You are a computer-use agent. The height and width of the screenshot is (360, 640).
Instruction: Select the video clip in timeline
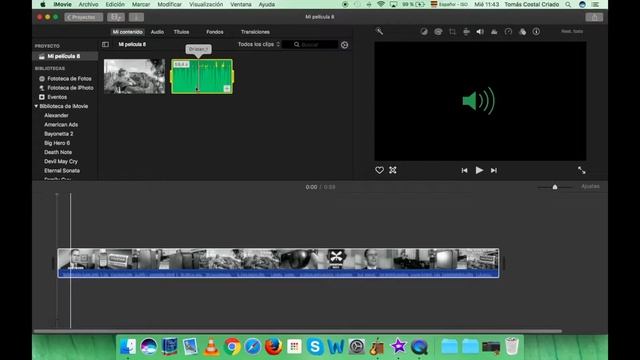tap(278, 263)
